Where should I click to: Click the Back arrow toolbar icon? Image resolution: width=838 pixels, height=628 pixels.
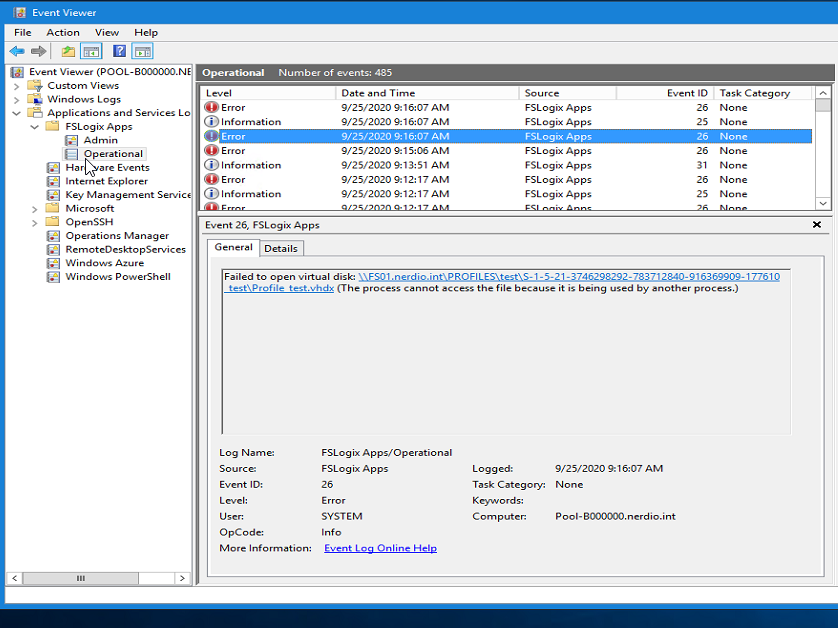coord(17,51)
